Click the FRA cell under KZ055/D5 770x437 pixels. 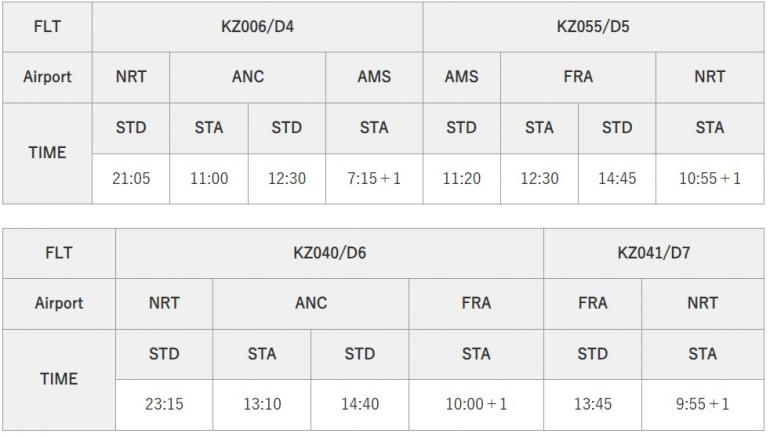(x=578, y=78)
